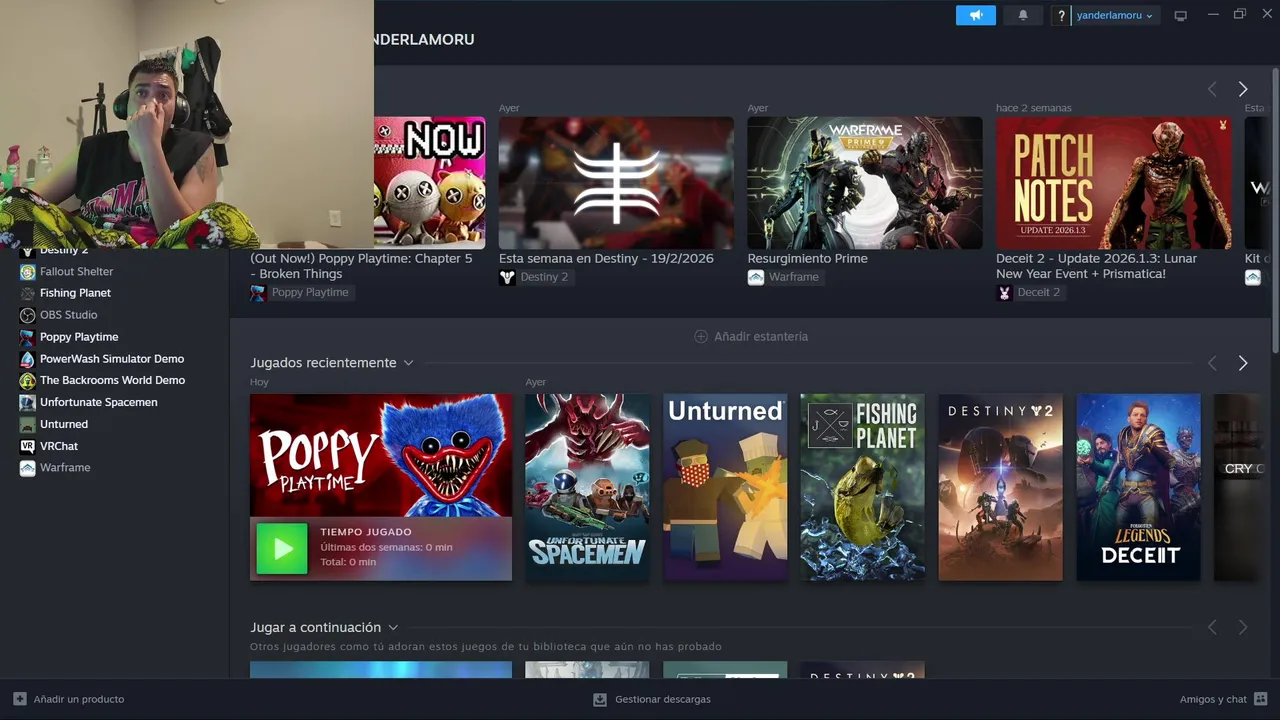The width and height of the screenshot is (1280, 720).
Task: Open 'Amigos y chat' panel
Action: click(x=1224, y=699)
